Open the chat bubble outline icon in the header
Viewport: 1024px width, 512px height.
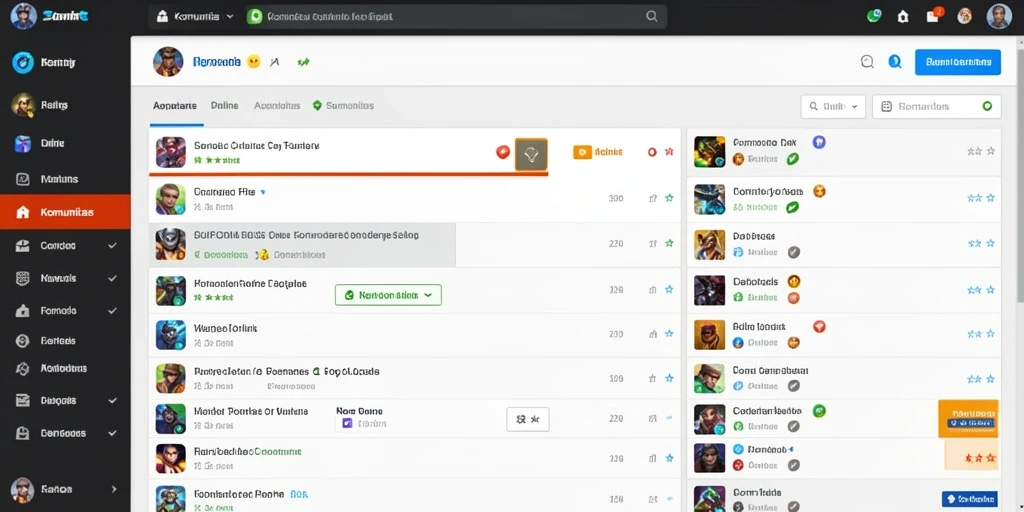click(x=867, y=62)
